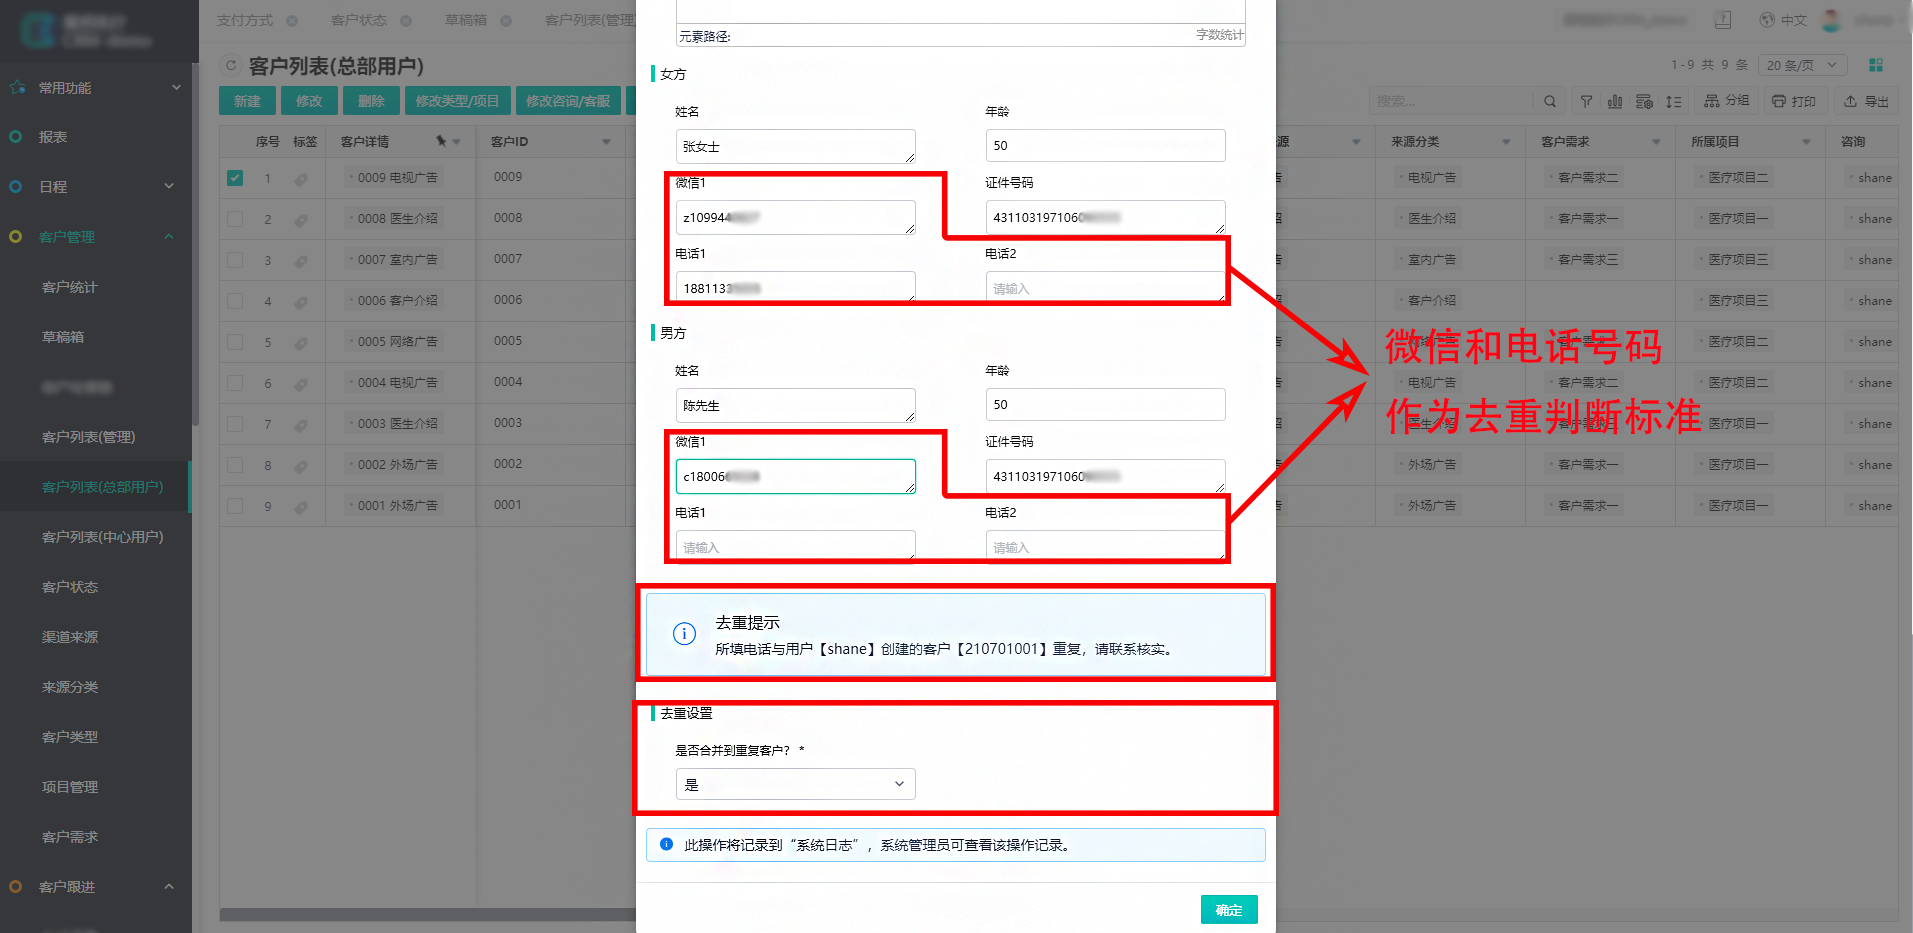
Task: Check the checkbox for row 8
Action: pos(235,465)
